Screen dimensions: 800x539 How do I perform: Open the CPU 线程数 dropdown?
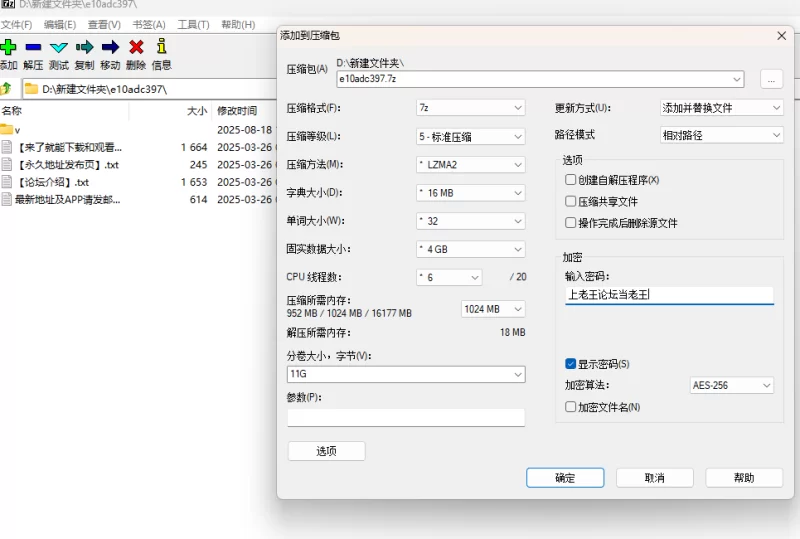coord(449,277)
